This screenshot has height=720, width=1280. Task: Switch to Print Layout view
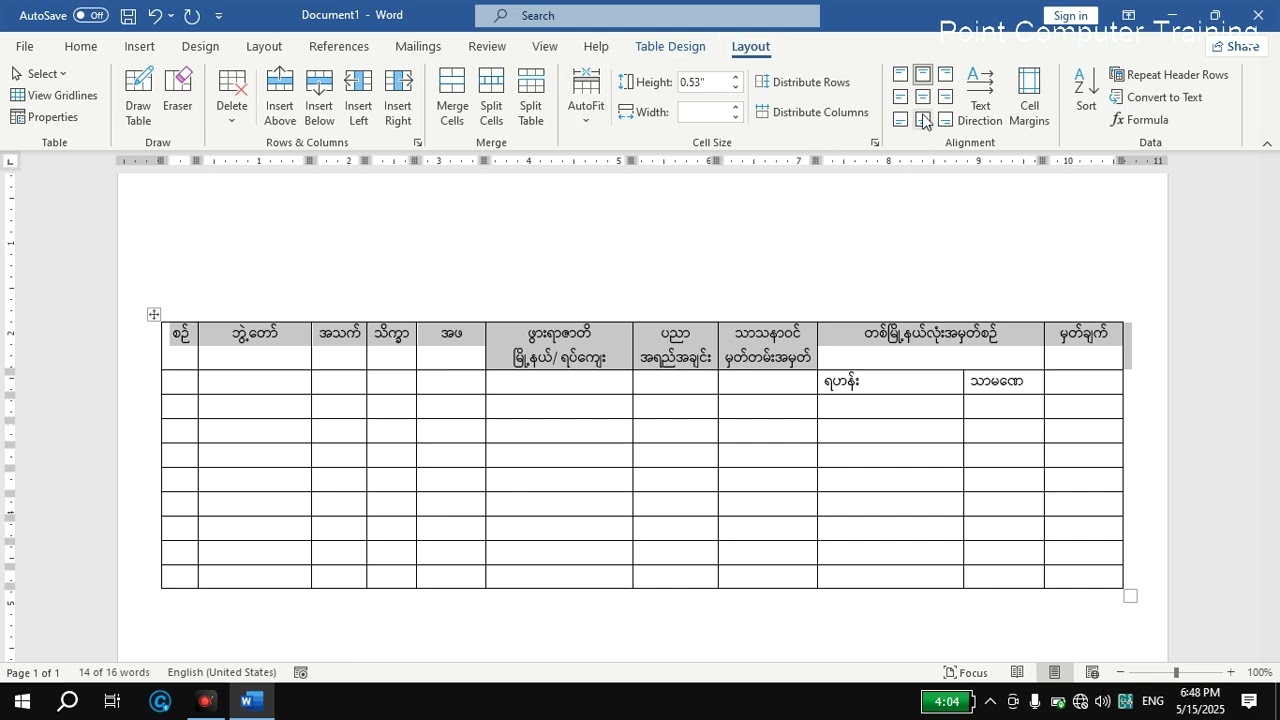point(1055,673)
